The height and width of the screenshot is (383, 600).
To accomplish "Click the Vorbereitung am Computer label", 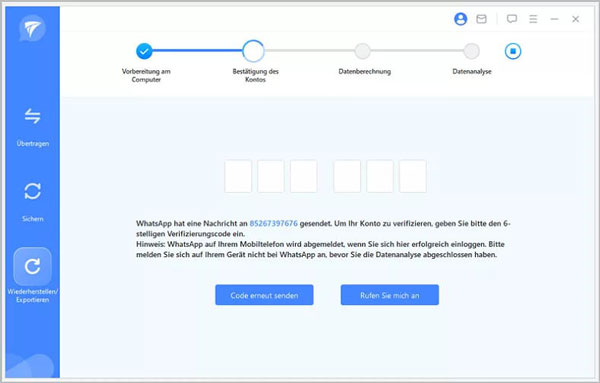I will (x=146, y=75).
